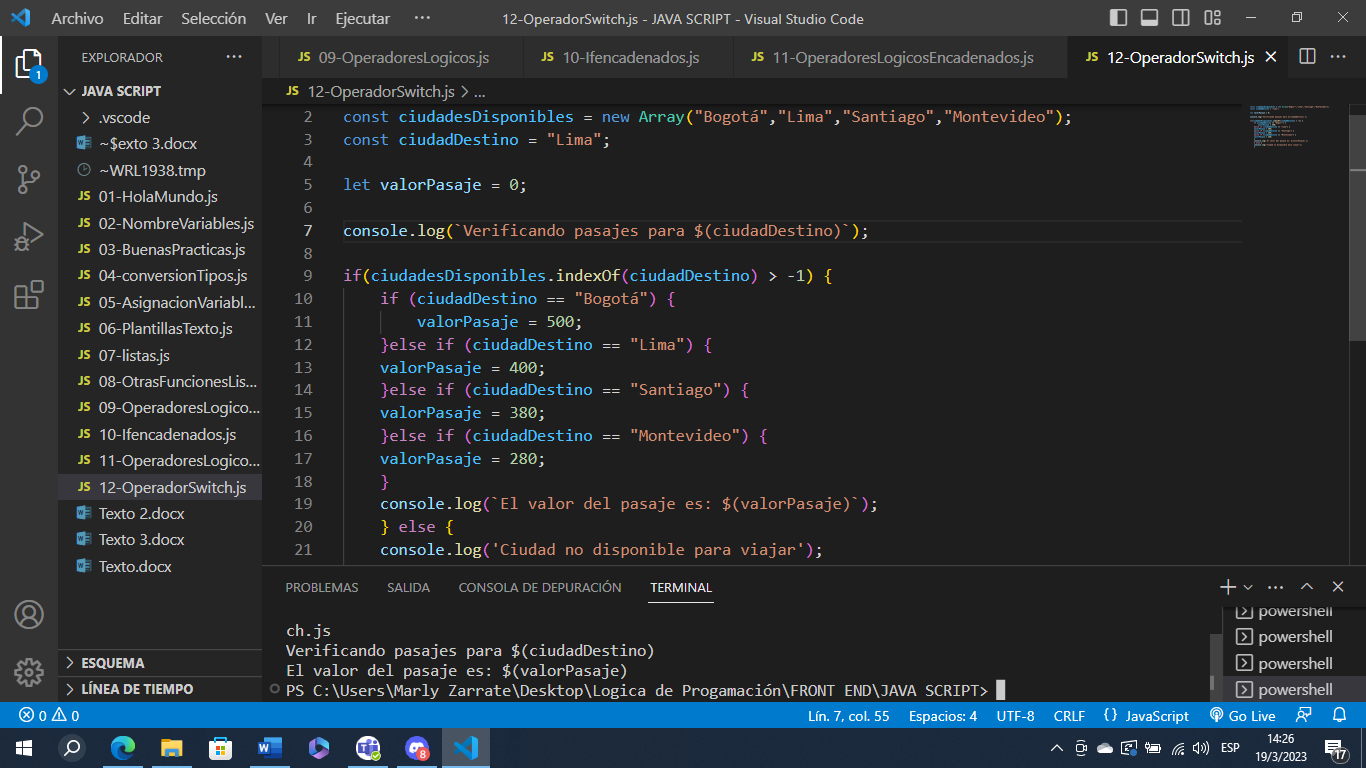The width and height of the screenshot is (1366, 768).
Task: Open editor More Actions ellipsis
Action: pos(1338,57)
